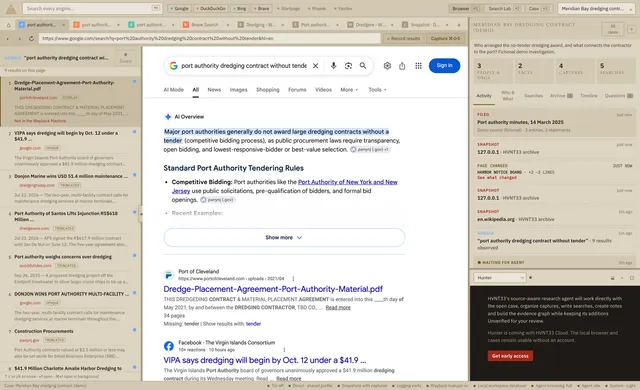Expand Google Tools menu
Viewport: 640px width, 390px height.
pos(377,90)
